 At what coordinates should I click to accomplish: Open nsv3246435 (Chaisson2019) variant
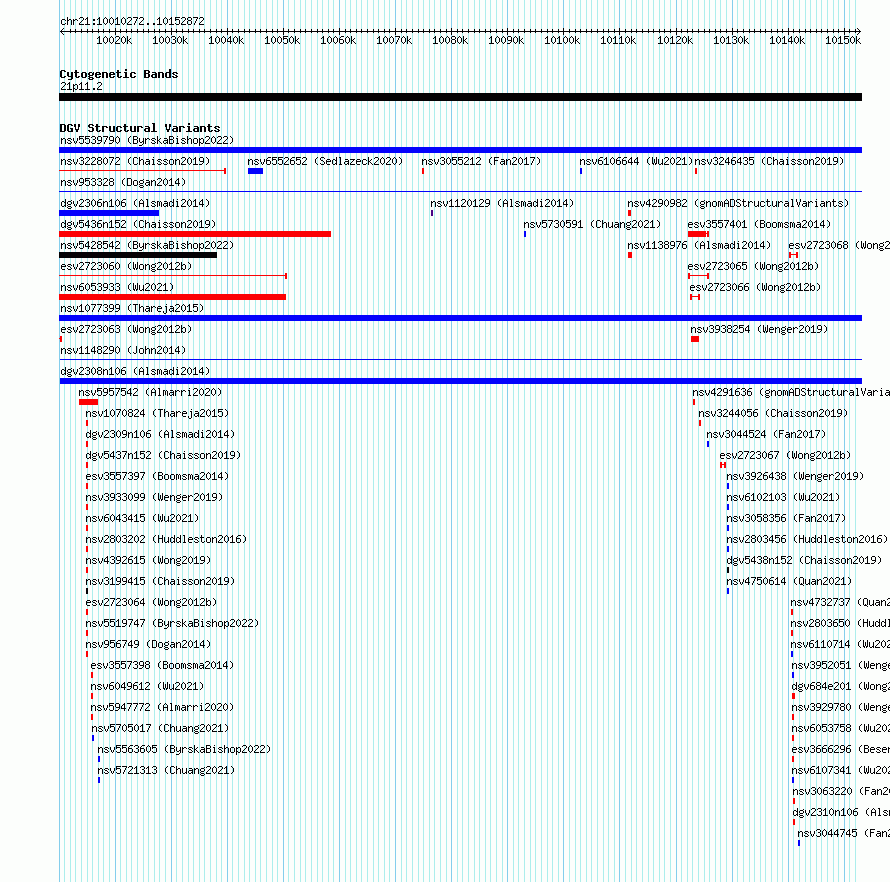point(769,161)
